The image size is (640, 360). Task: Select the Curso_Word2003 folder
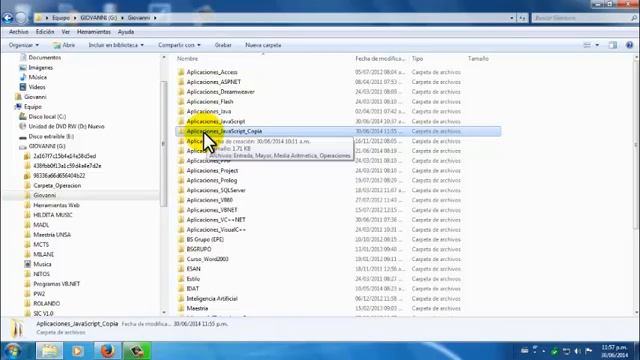point(207,259)
